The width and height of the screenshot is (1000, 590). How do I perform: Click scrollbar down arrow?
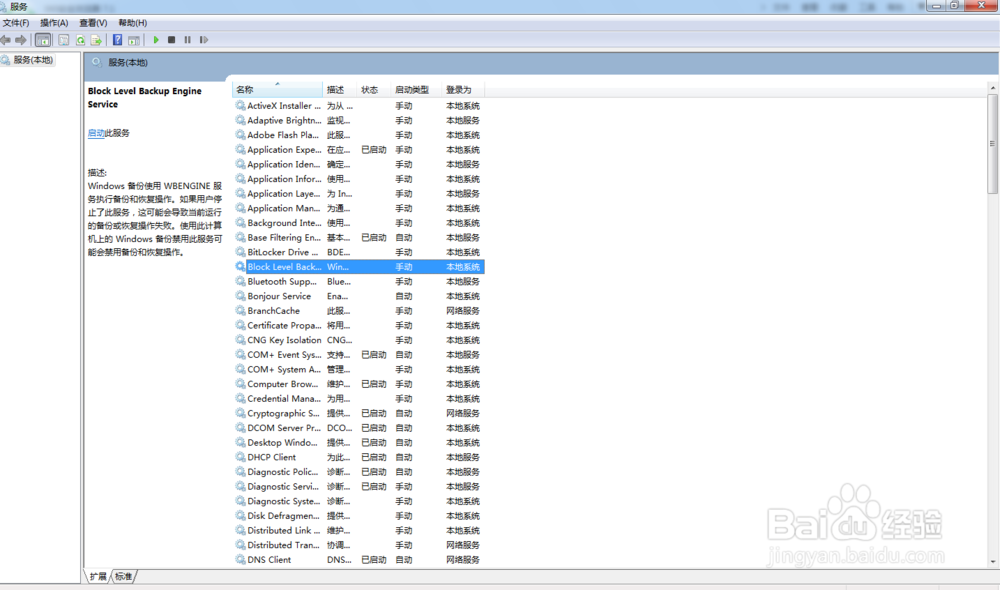click(992, 562)
